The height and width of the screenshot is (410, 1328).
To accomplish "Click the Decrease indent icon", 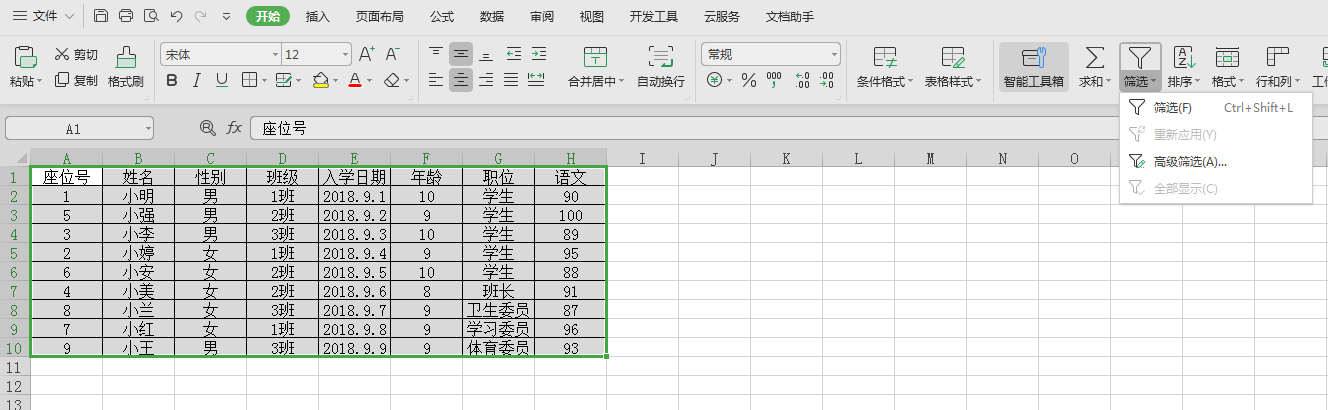I will [513, 54].
